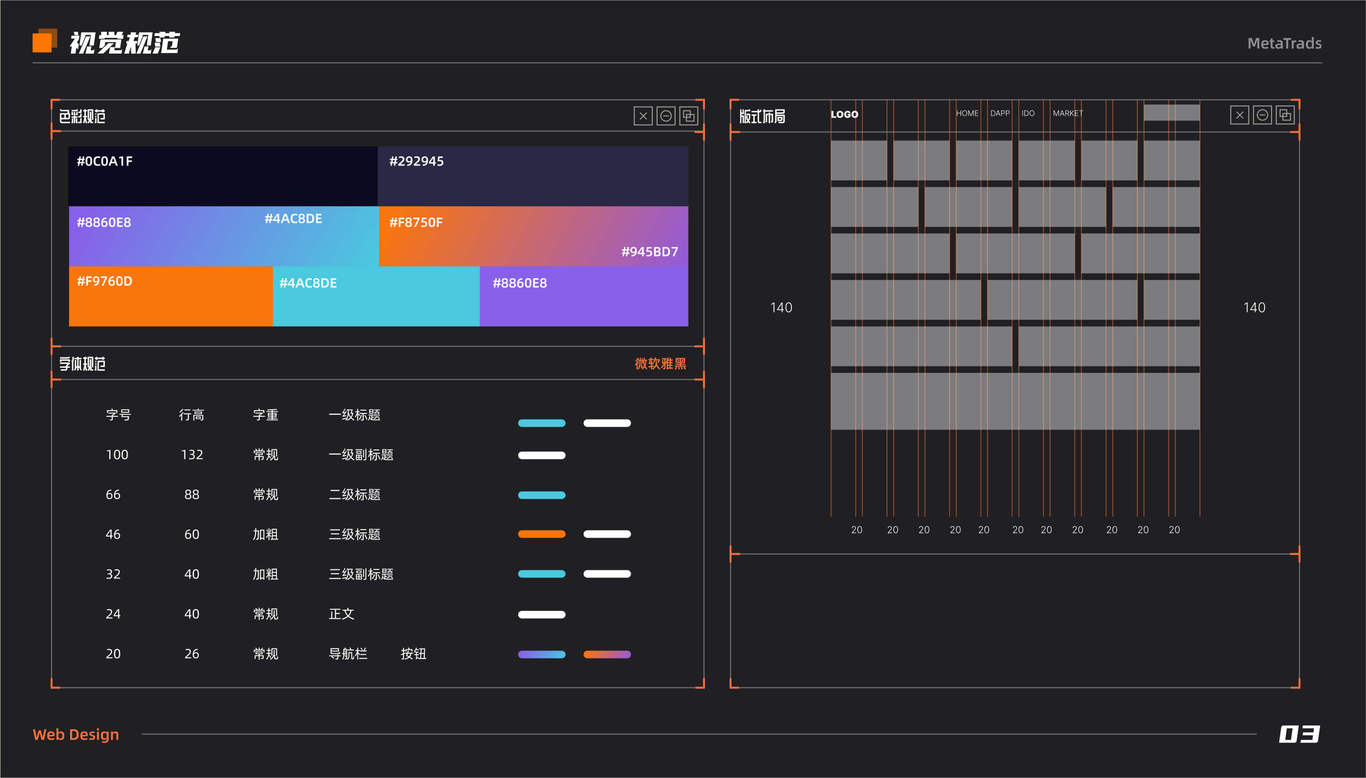Click the orange pill in the 三级标题 row
The image size is (1366, 778).
(542, 534)
